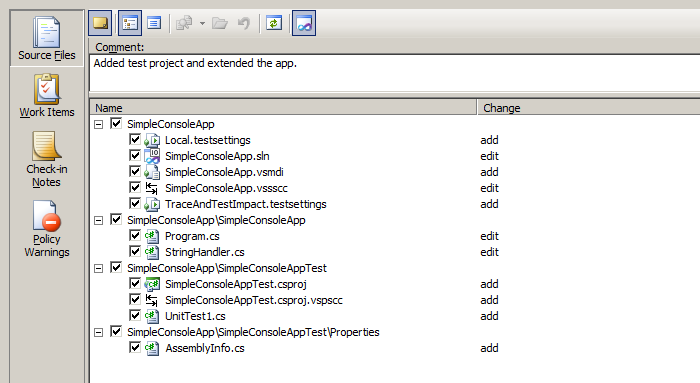Viewport: 700px width, 383px height.
Task: Click the SimpleConsoleApp.vsmdi file icon
Action: [x=152, y=172]
